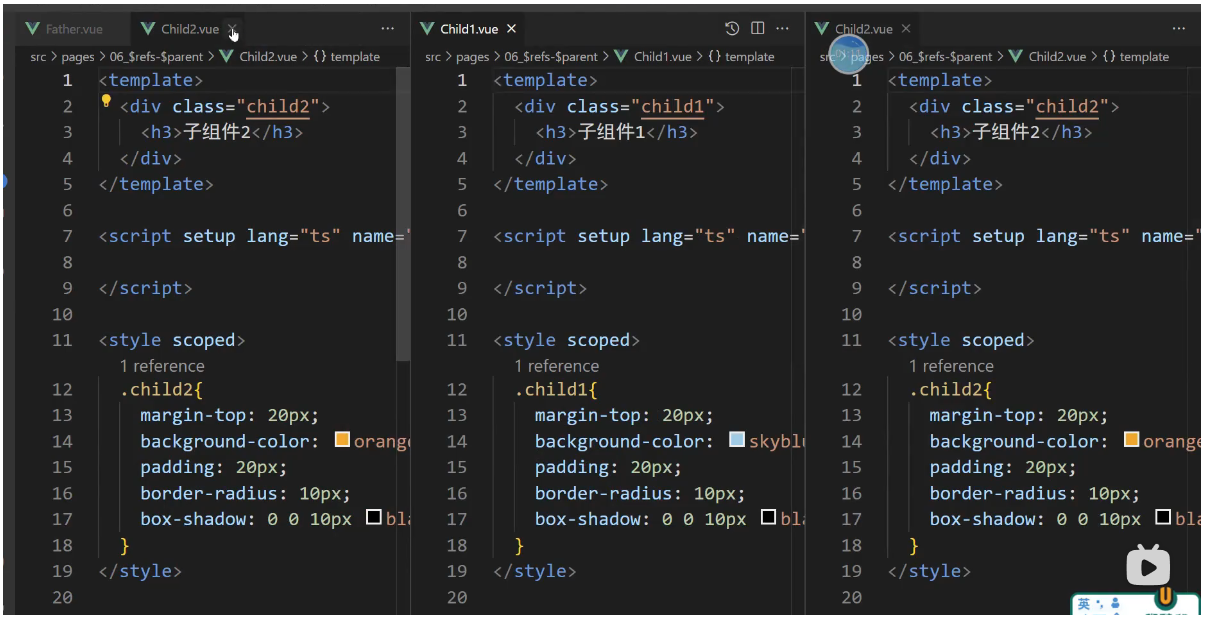The image size is (1206, 621).
Task: Click the lightbulb code action icon on line 2
Action: 106,101
